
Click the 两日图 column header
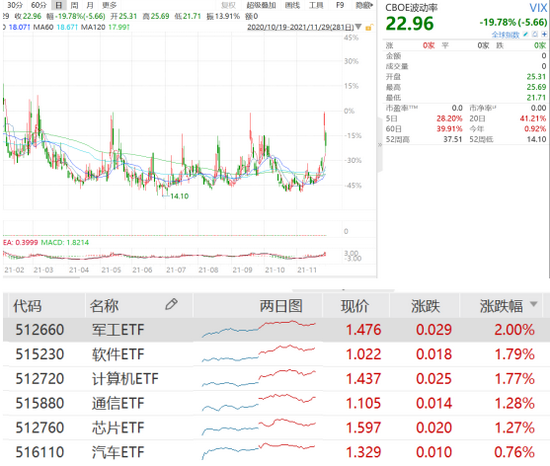(281, 306)
